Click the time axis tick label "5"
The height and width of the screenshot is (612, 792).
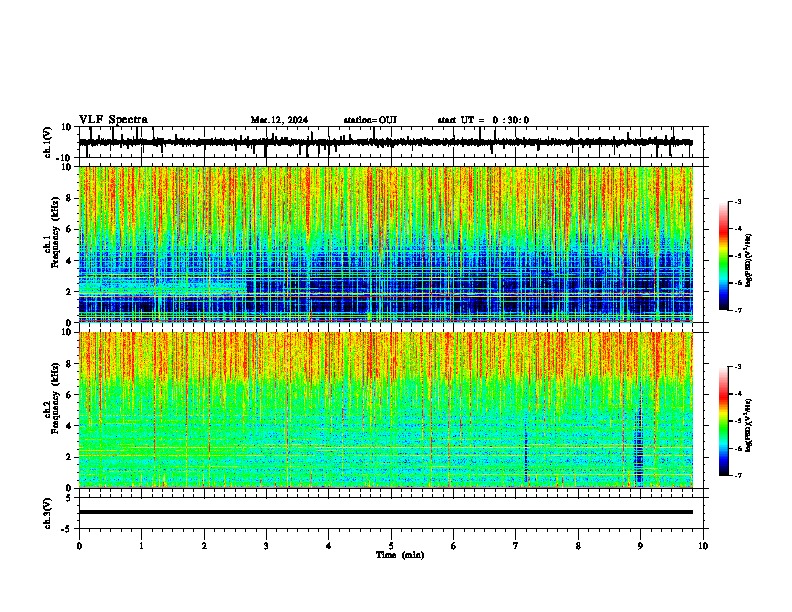coord(391,546)
